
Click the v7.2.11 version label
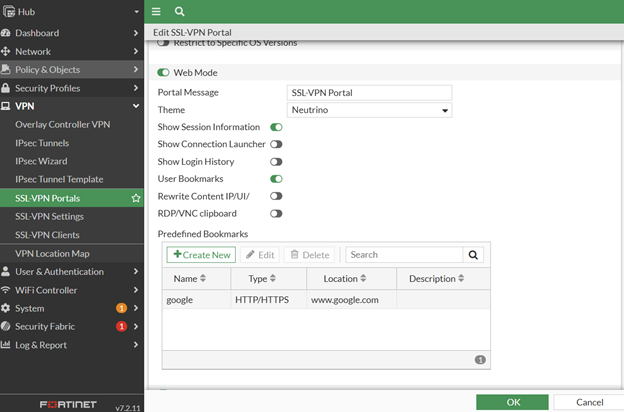point(128,408)
